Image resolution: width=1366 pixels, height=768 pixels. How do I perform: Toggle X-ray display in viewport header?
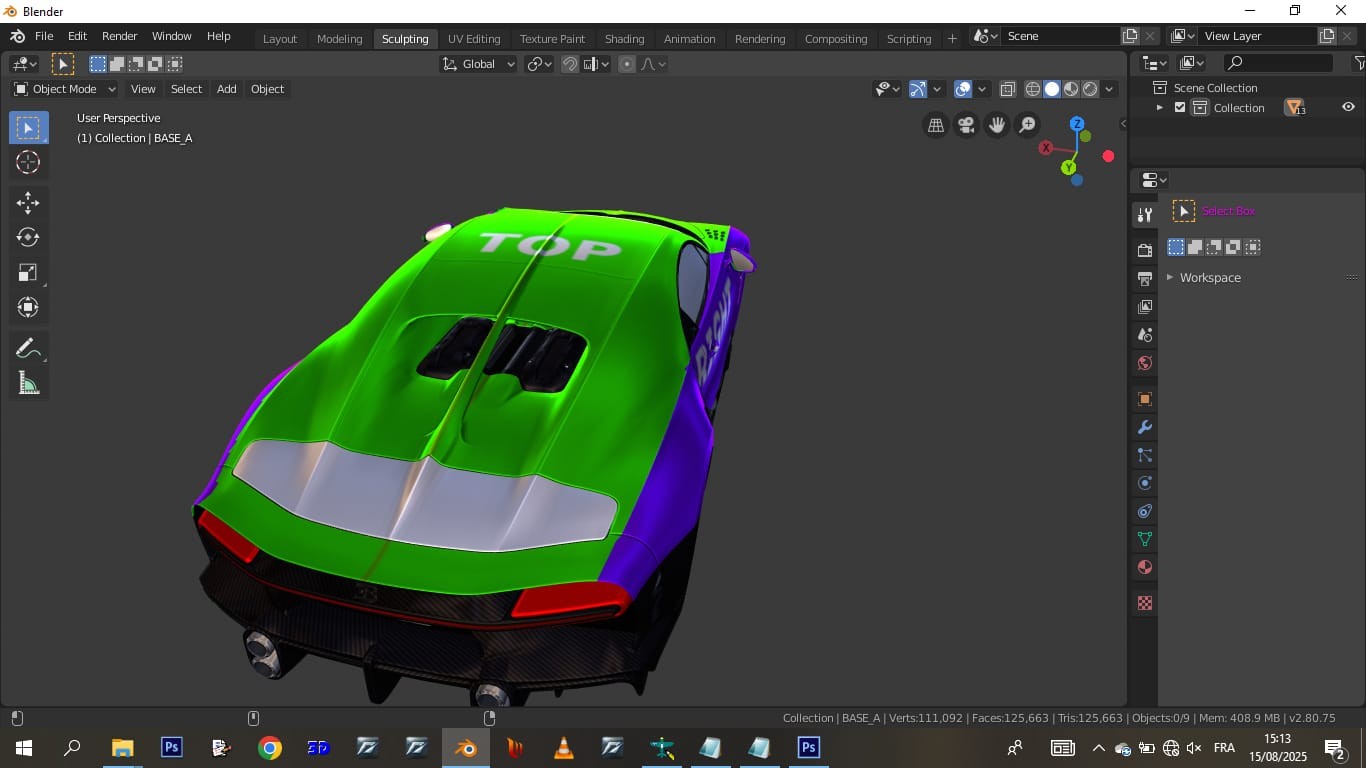point(1008,89)
